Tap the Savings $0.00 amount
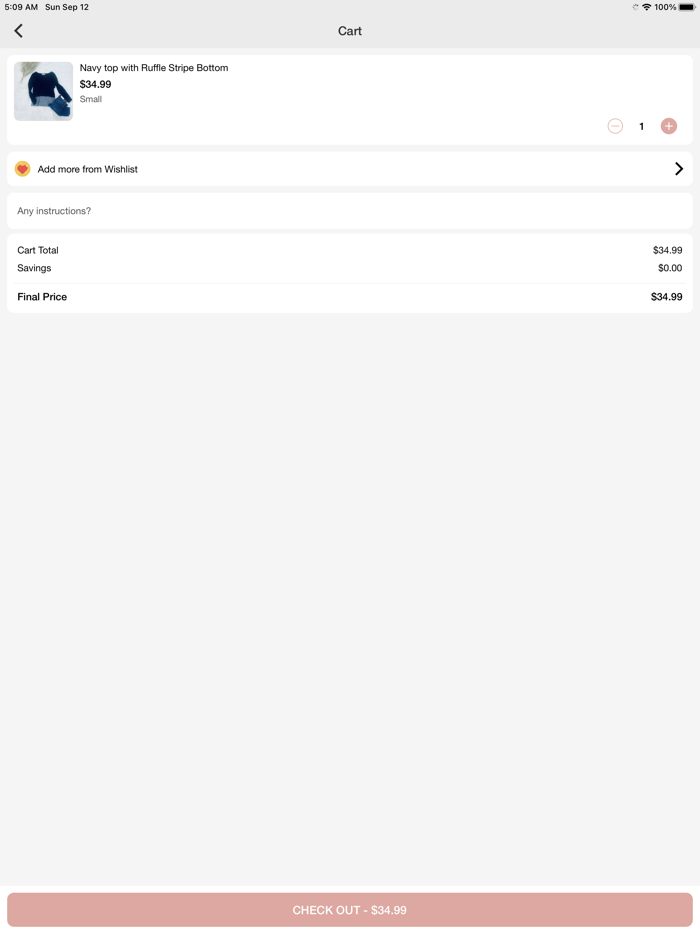Image resolution: width=700 pixels, height=934 pixels. (669, 268)
